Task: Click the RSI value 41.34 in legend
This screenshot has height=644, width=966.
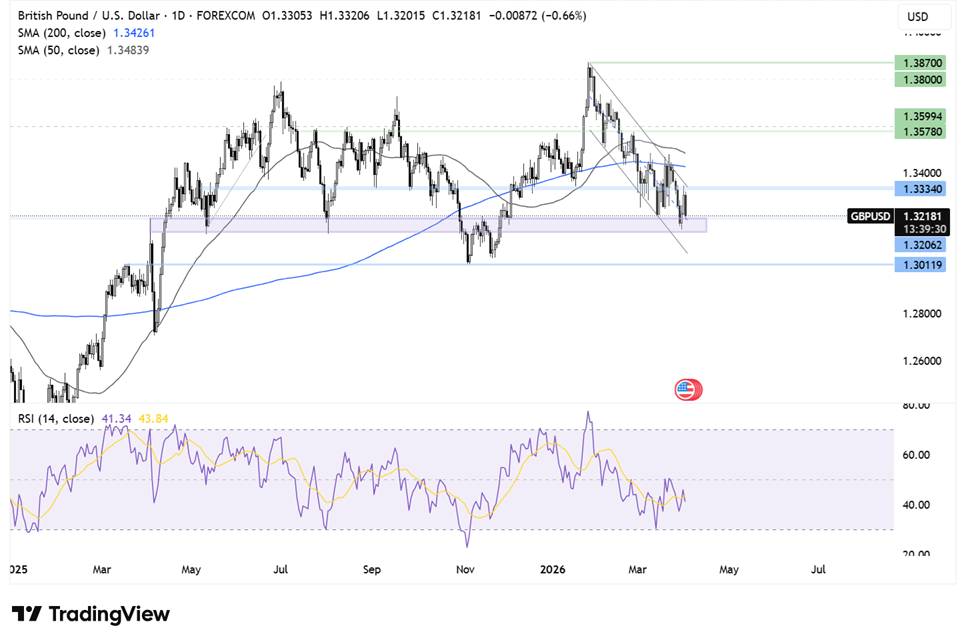Action: 117,419
